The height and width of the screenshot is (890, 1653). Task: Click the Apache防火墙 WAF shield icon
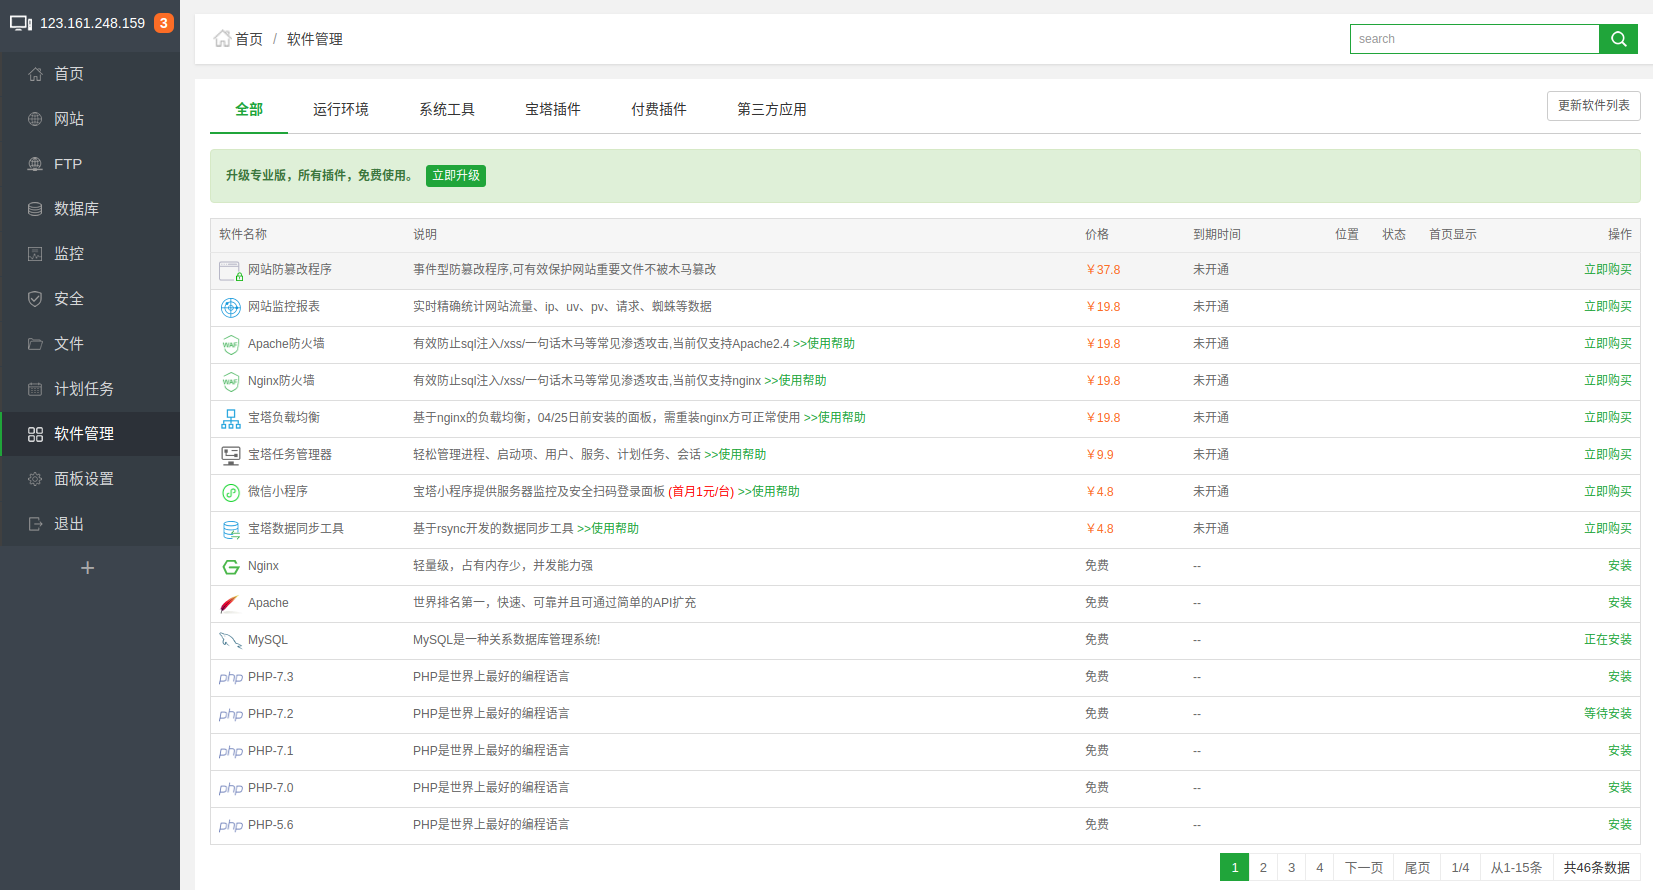[x=231, y=345]
